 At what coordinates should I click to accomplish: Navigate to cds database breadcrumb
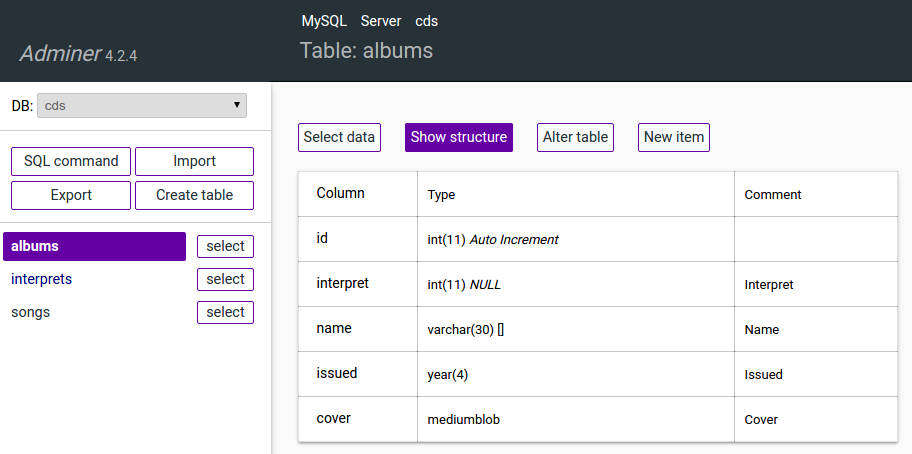coord(426,21)
